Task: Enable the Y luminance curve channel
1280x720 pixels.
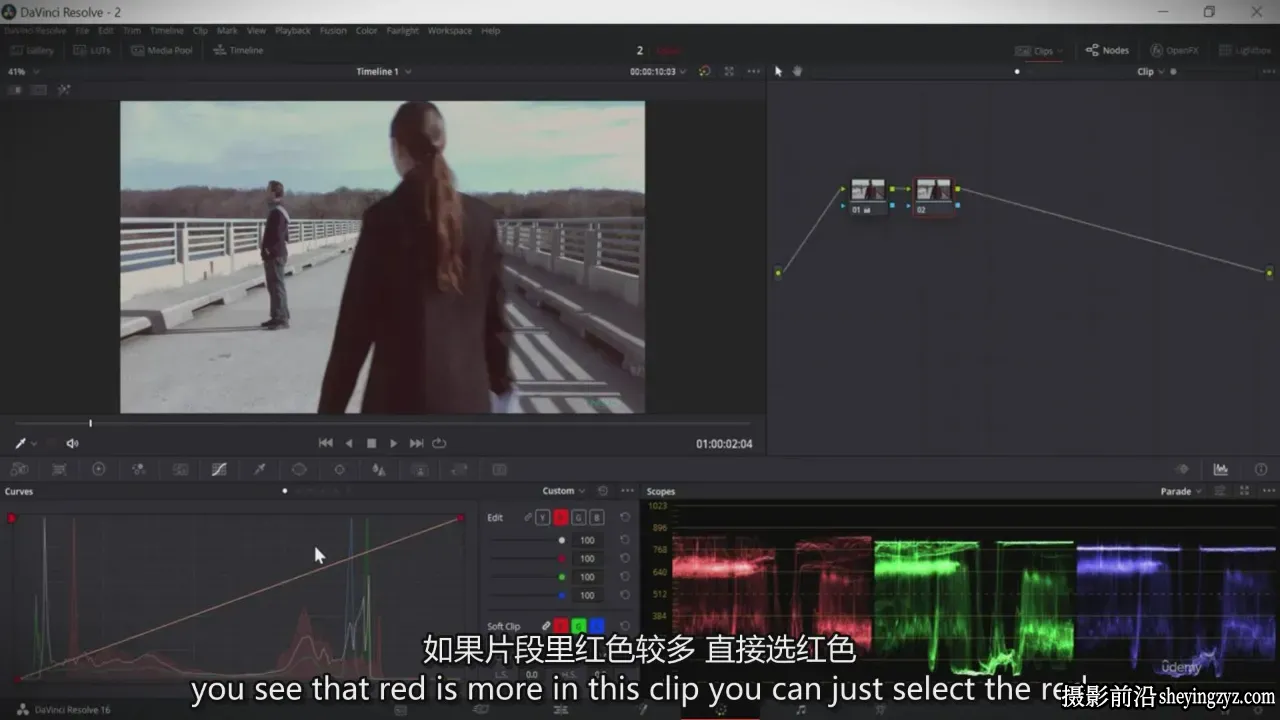Action: point(542,517)
